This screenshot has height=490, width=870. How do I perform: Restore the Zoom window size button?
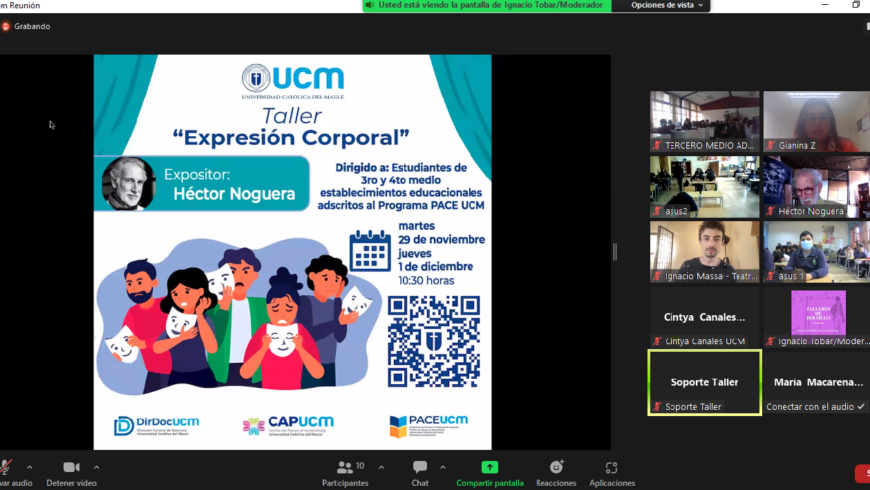pyautogui.click(x=856, y=4)
